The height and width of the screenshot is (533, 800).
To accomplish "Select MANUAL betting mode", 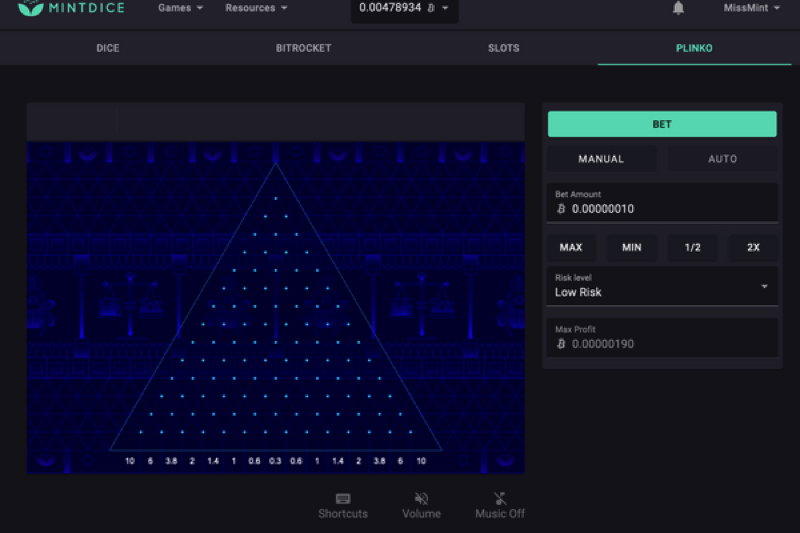I will (x=601, y=159).
